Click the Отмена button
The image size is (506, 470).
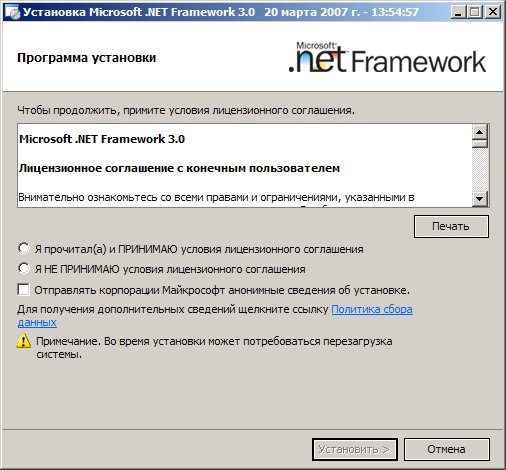447,449
